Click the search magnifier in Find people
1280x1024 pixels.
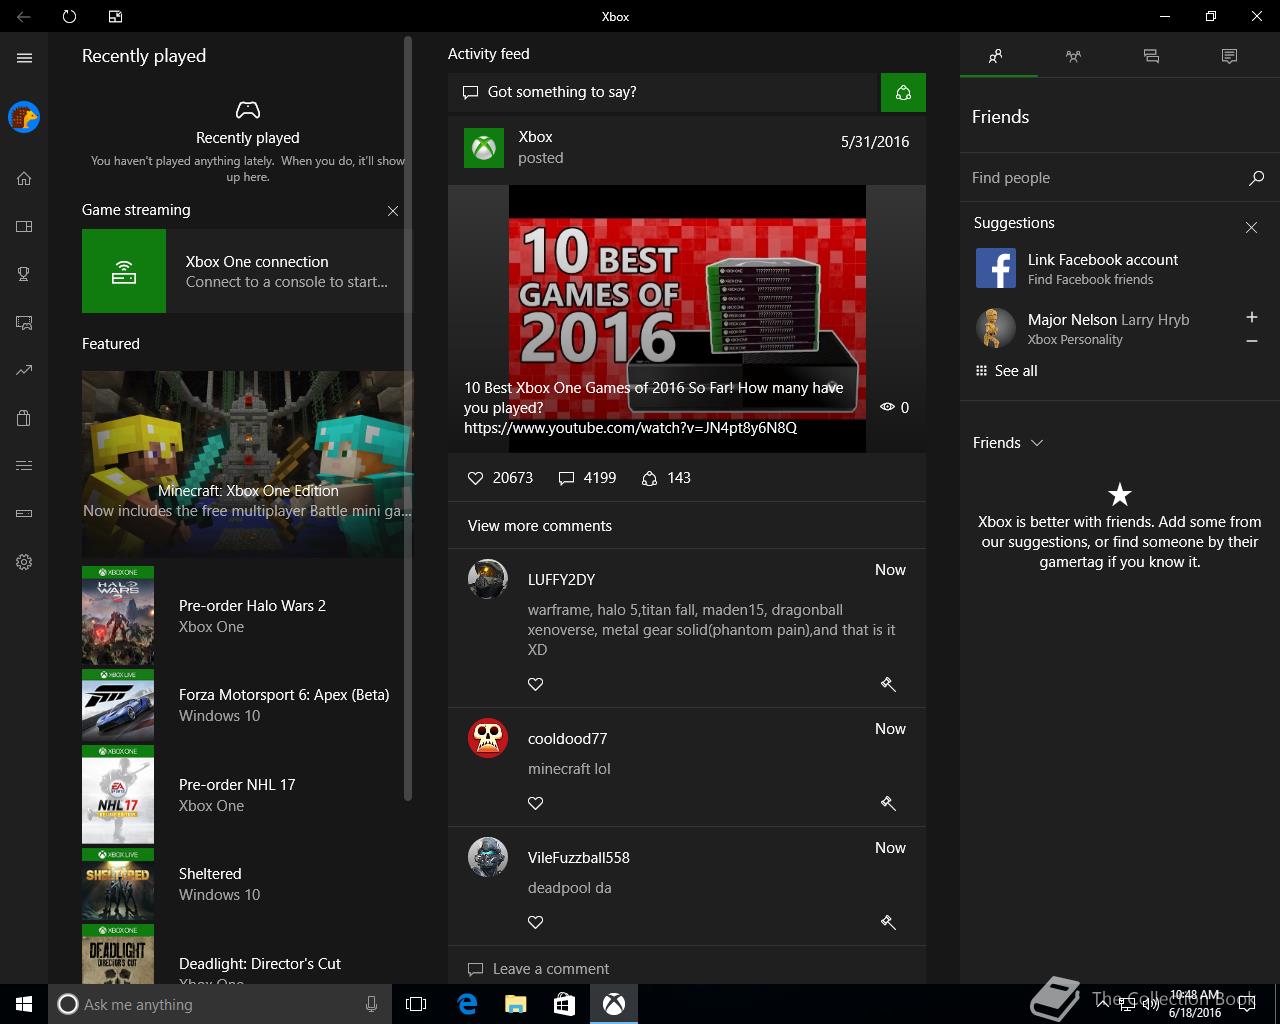[1256, 178]
